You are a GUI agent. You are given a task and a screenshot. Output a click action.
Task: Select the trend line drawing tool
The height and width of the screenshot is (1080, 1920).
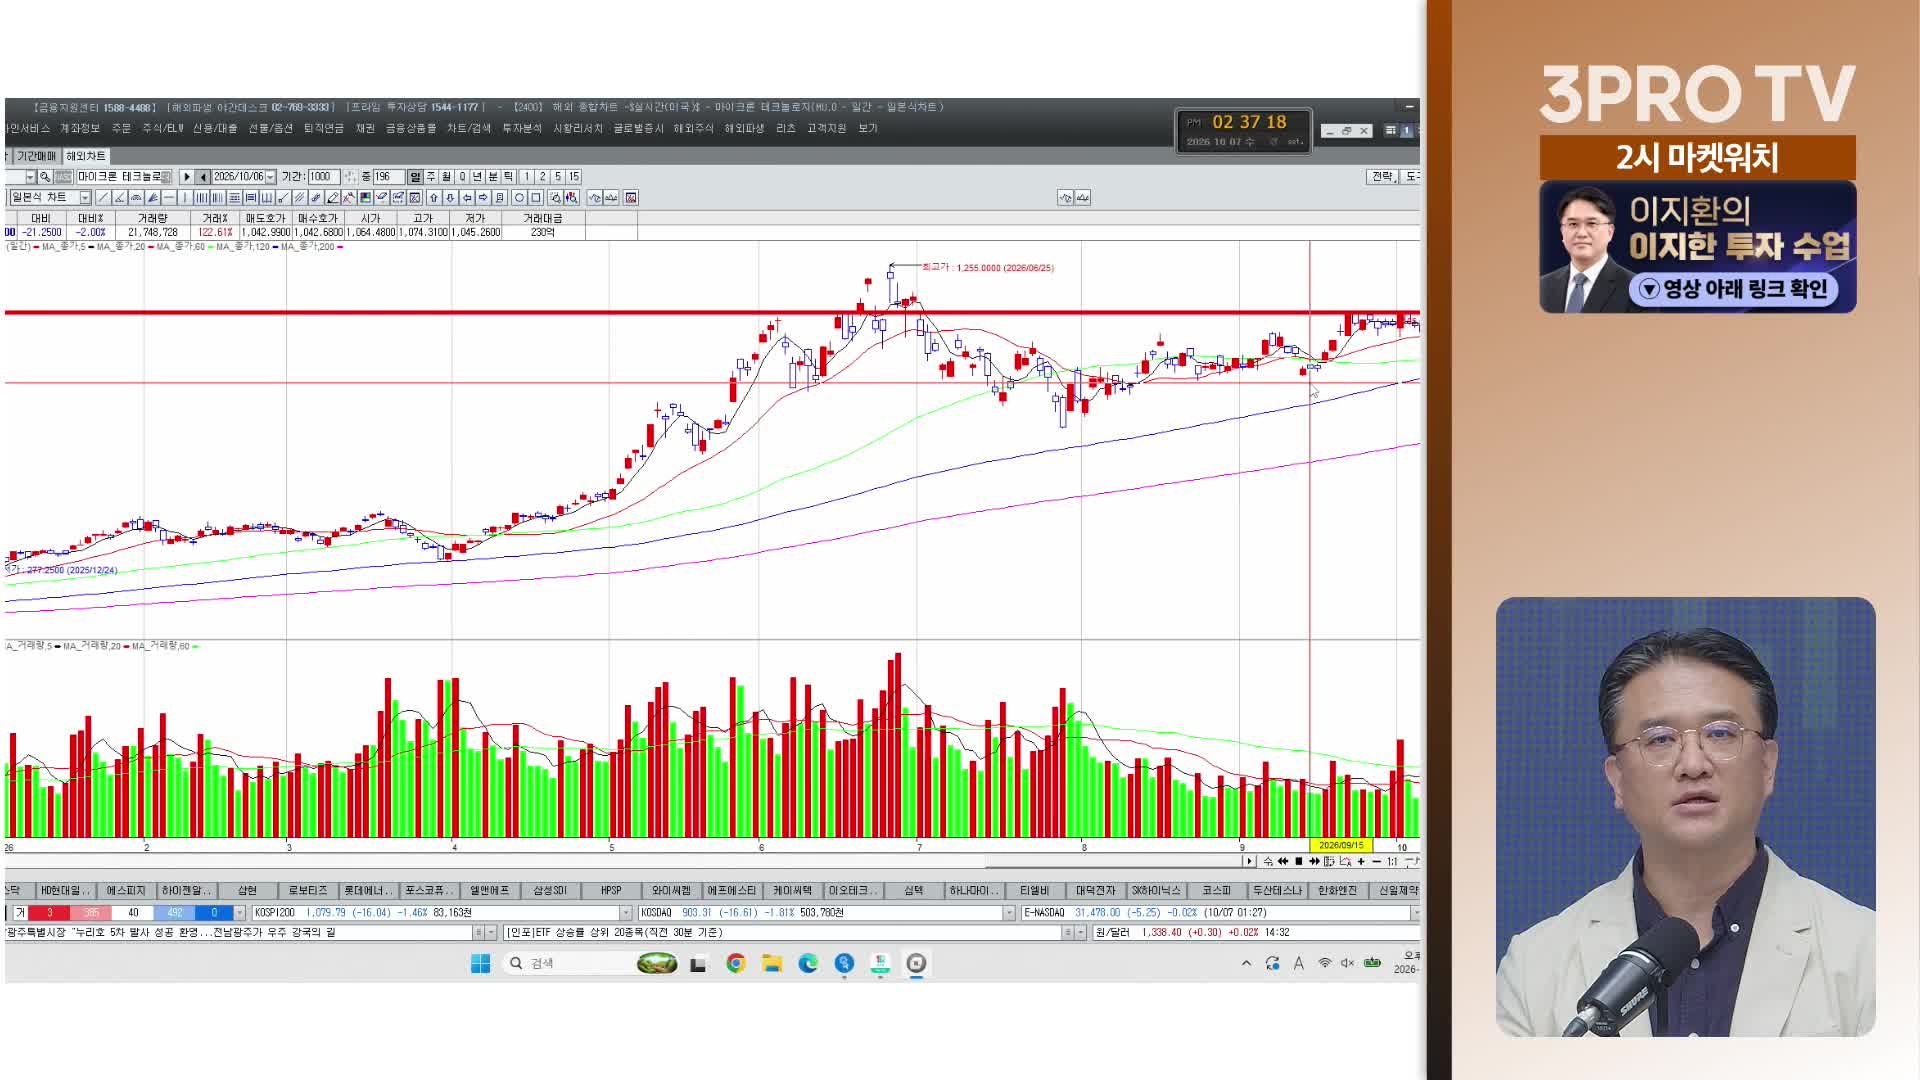103,198
